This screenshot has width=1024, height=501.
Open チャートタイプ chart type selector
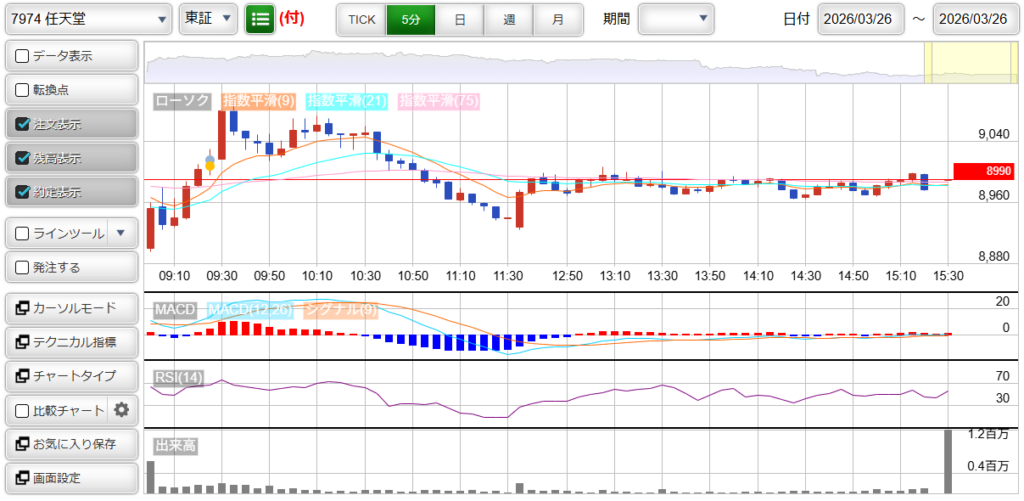70,376
